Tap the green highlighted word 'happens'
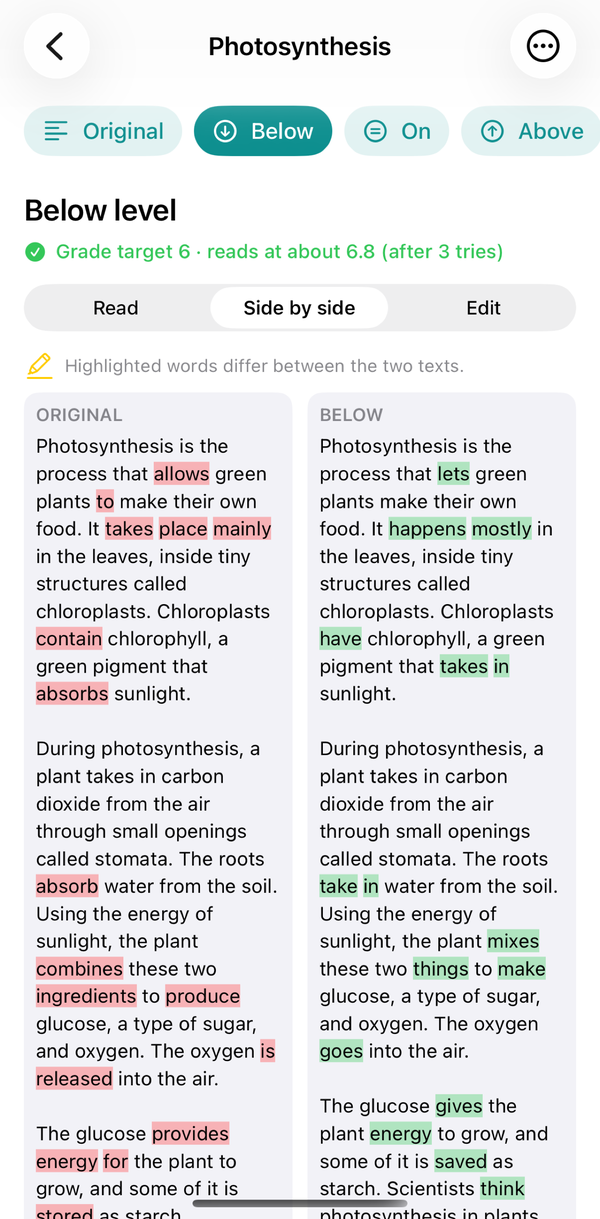 coord(427,529)
